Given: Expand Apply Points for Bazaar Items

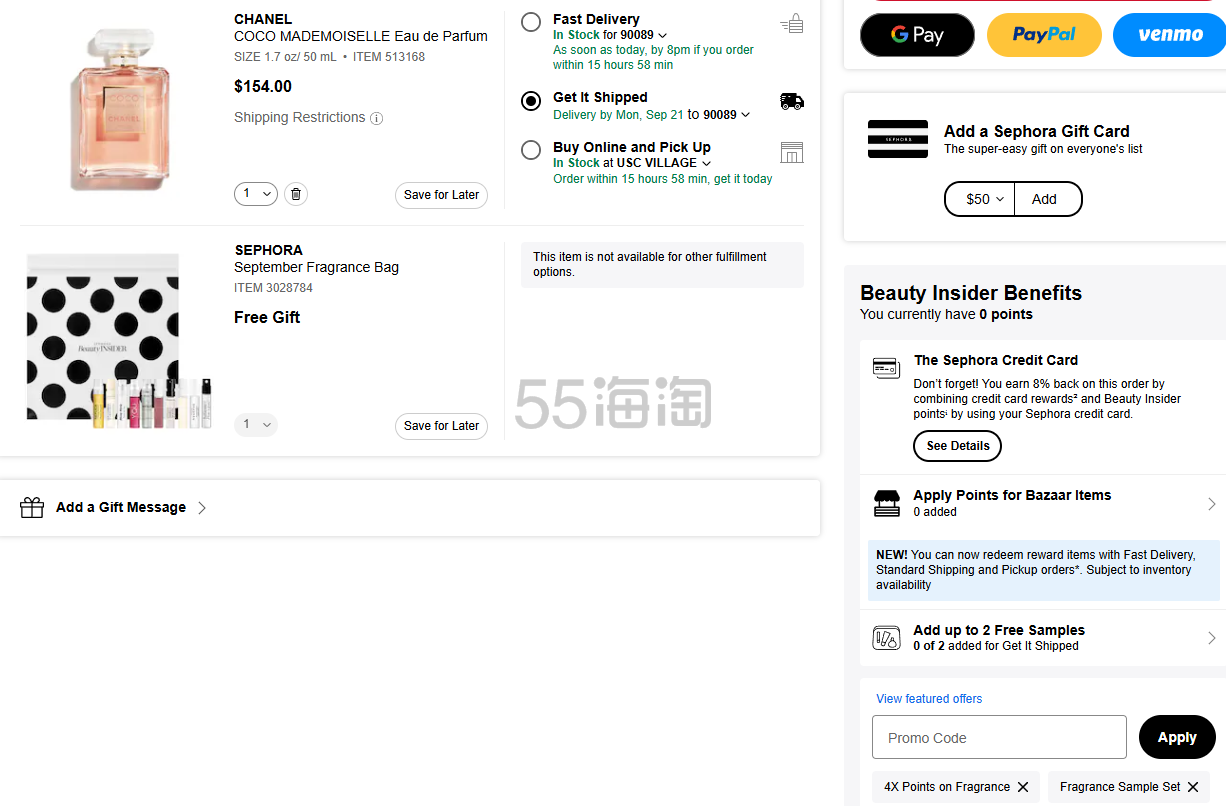Looking at the screenshot, I should click(1042, 503).
